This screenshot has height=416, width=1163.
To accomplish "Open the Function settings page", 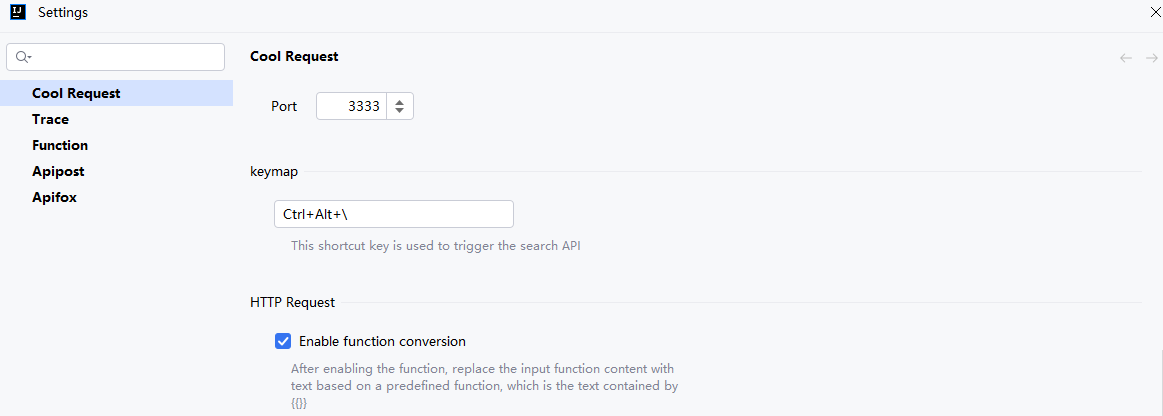I will tap(60, 145).
